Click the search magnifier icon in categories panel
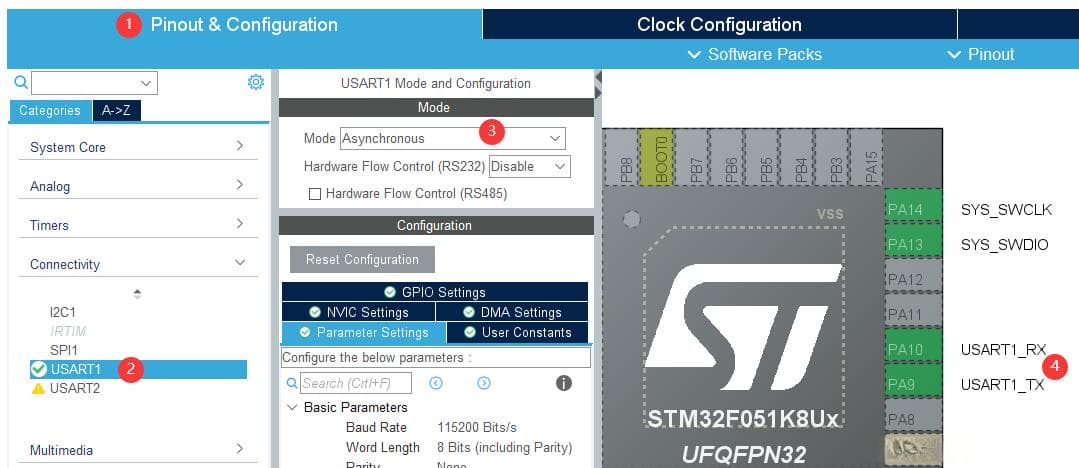1079x468 pixels. click(x=21, y=83)
